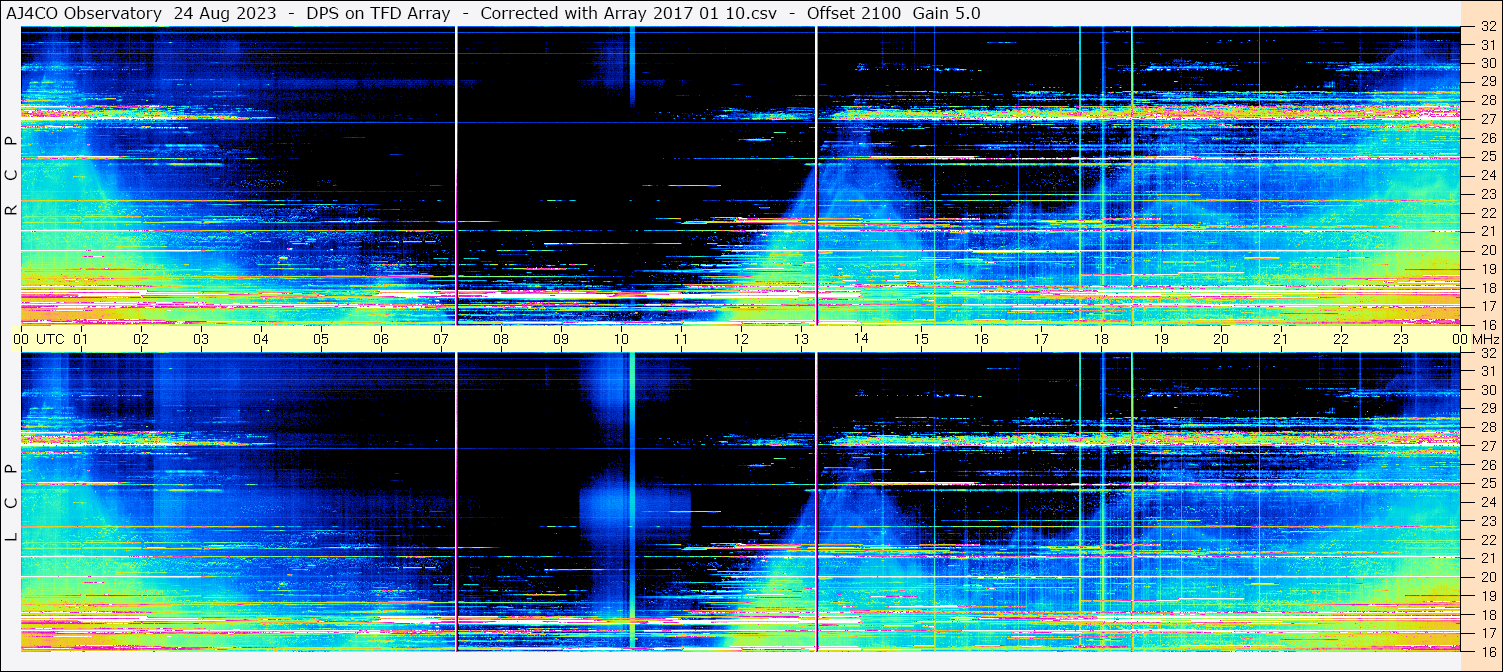Select hour mark 18 on the UTC axis
This screenshot has height=672, width=1503.
(x=1101, y=339)
